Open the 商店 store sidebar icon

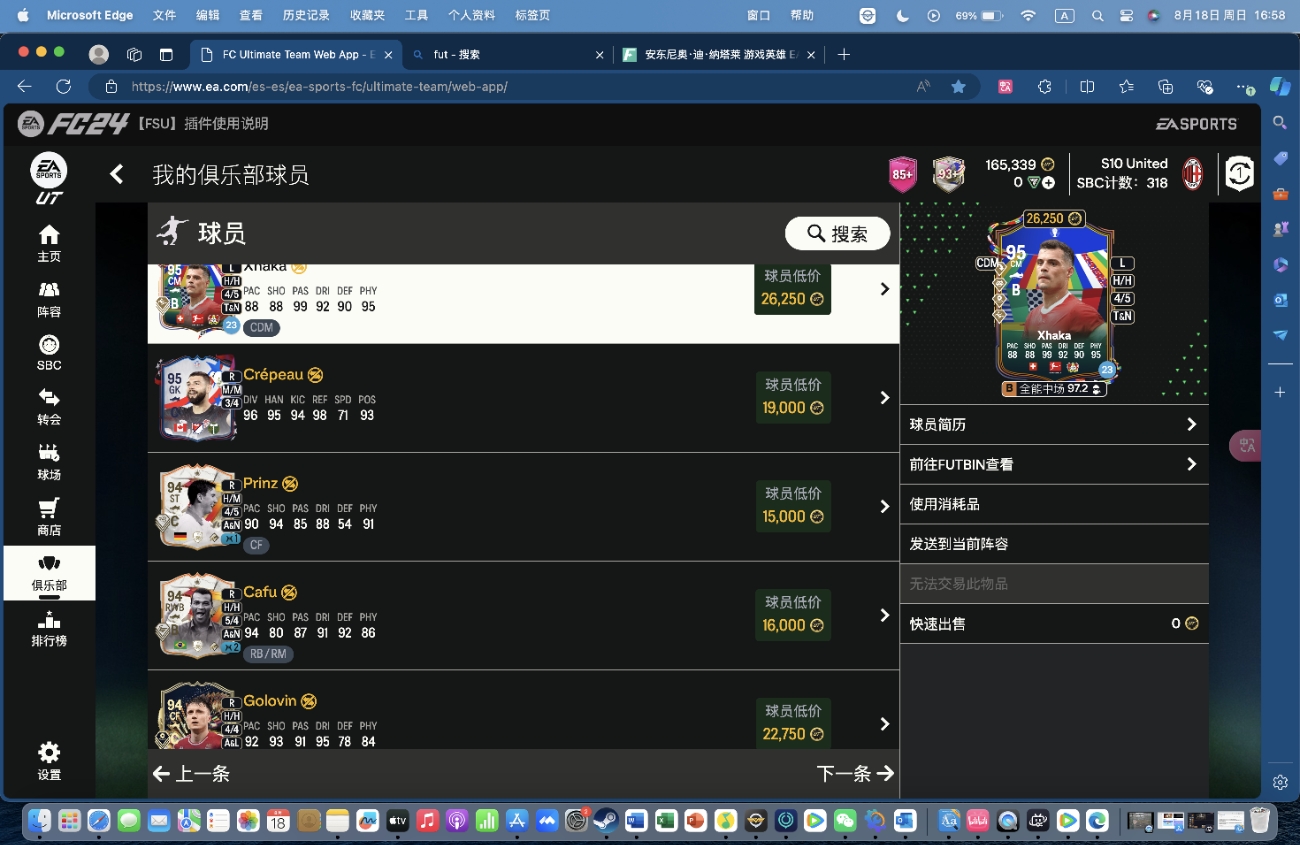[49, 517]
